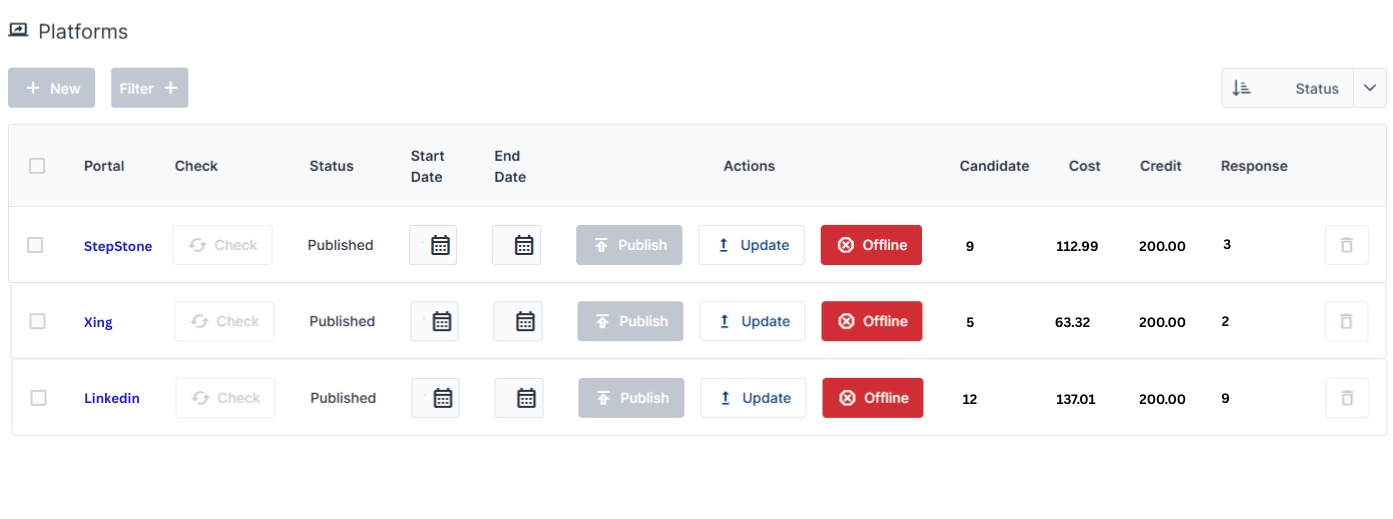Expand the Status sort dropdown chevron

(1370, 88)
